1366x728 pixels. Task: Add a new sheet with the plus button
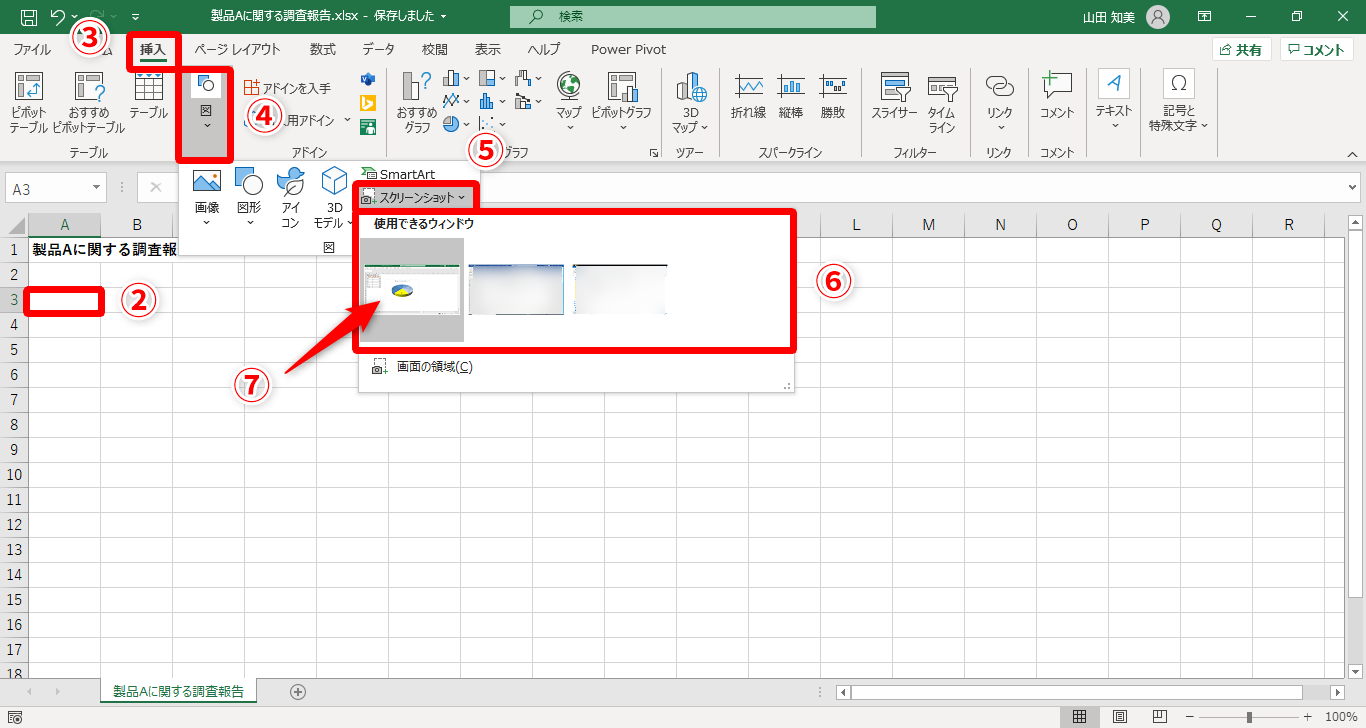point(297,691)
